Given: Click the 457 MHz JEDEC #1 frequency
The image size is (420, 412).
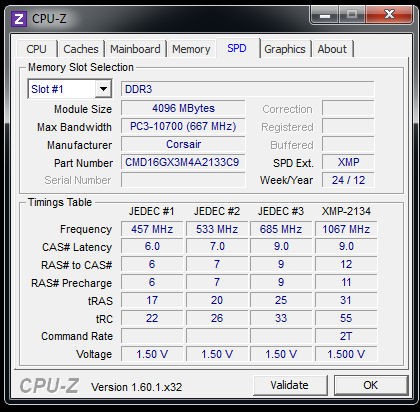Looking at the screenshot, I should (152, 229).
